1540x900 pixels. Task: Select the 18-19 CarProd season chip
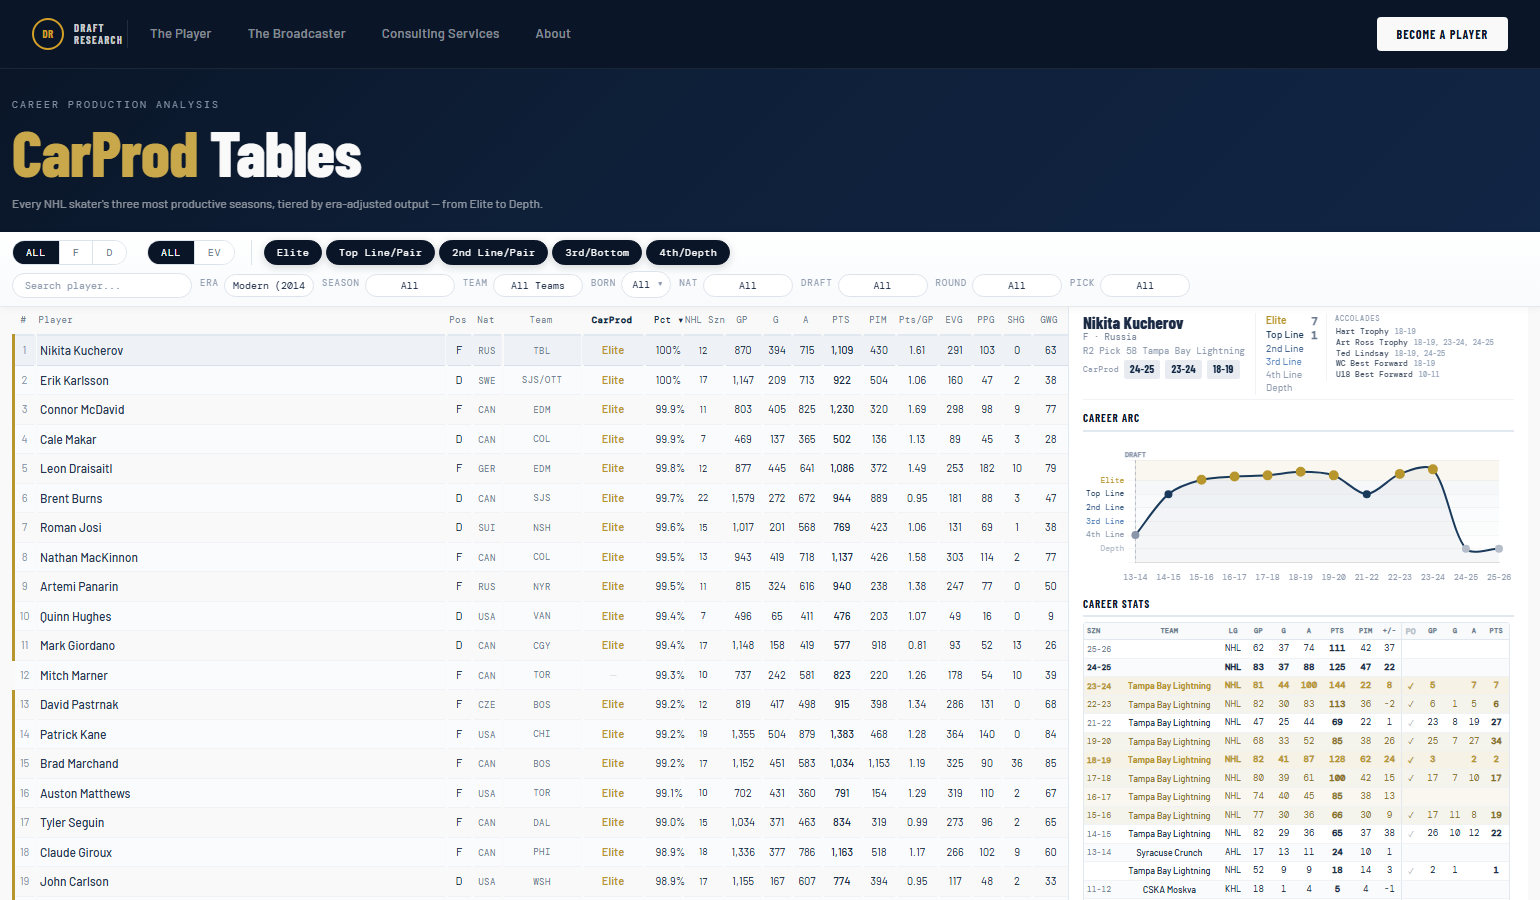(1223, 369)
